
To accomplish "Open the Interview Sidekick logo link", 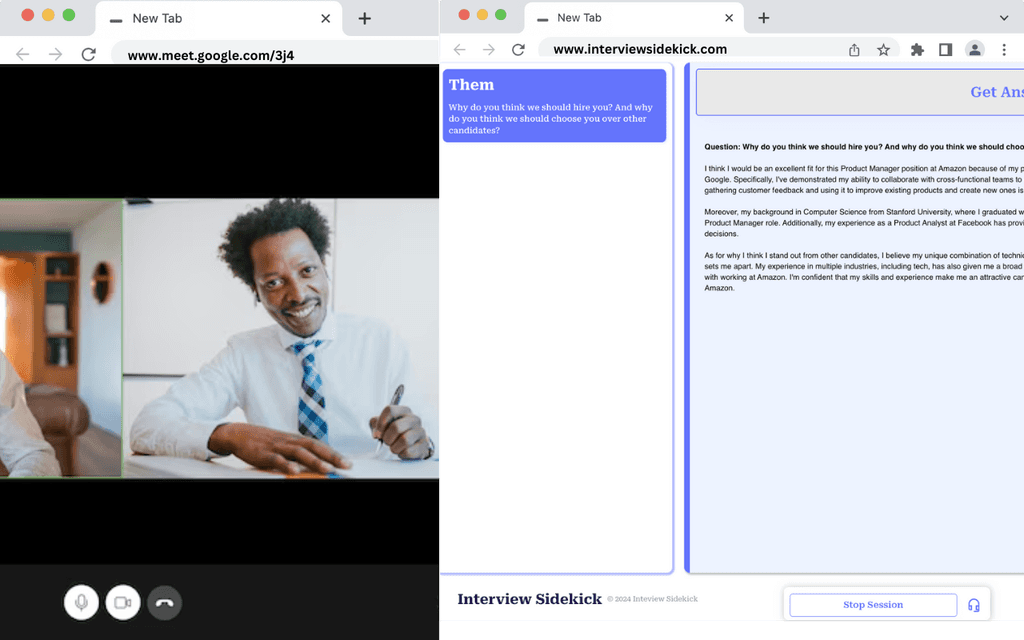I will click(x=529, y=598).
